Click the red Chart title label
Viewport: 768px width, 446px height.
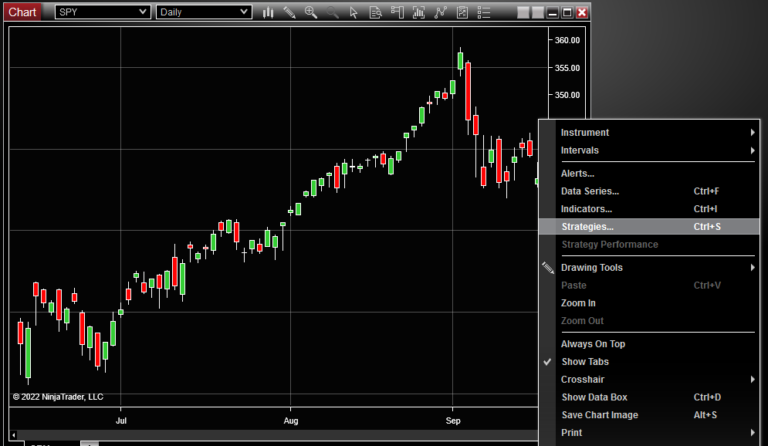pyautogui.click(x=22, y=12)
